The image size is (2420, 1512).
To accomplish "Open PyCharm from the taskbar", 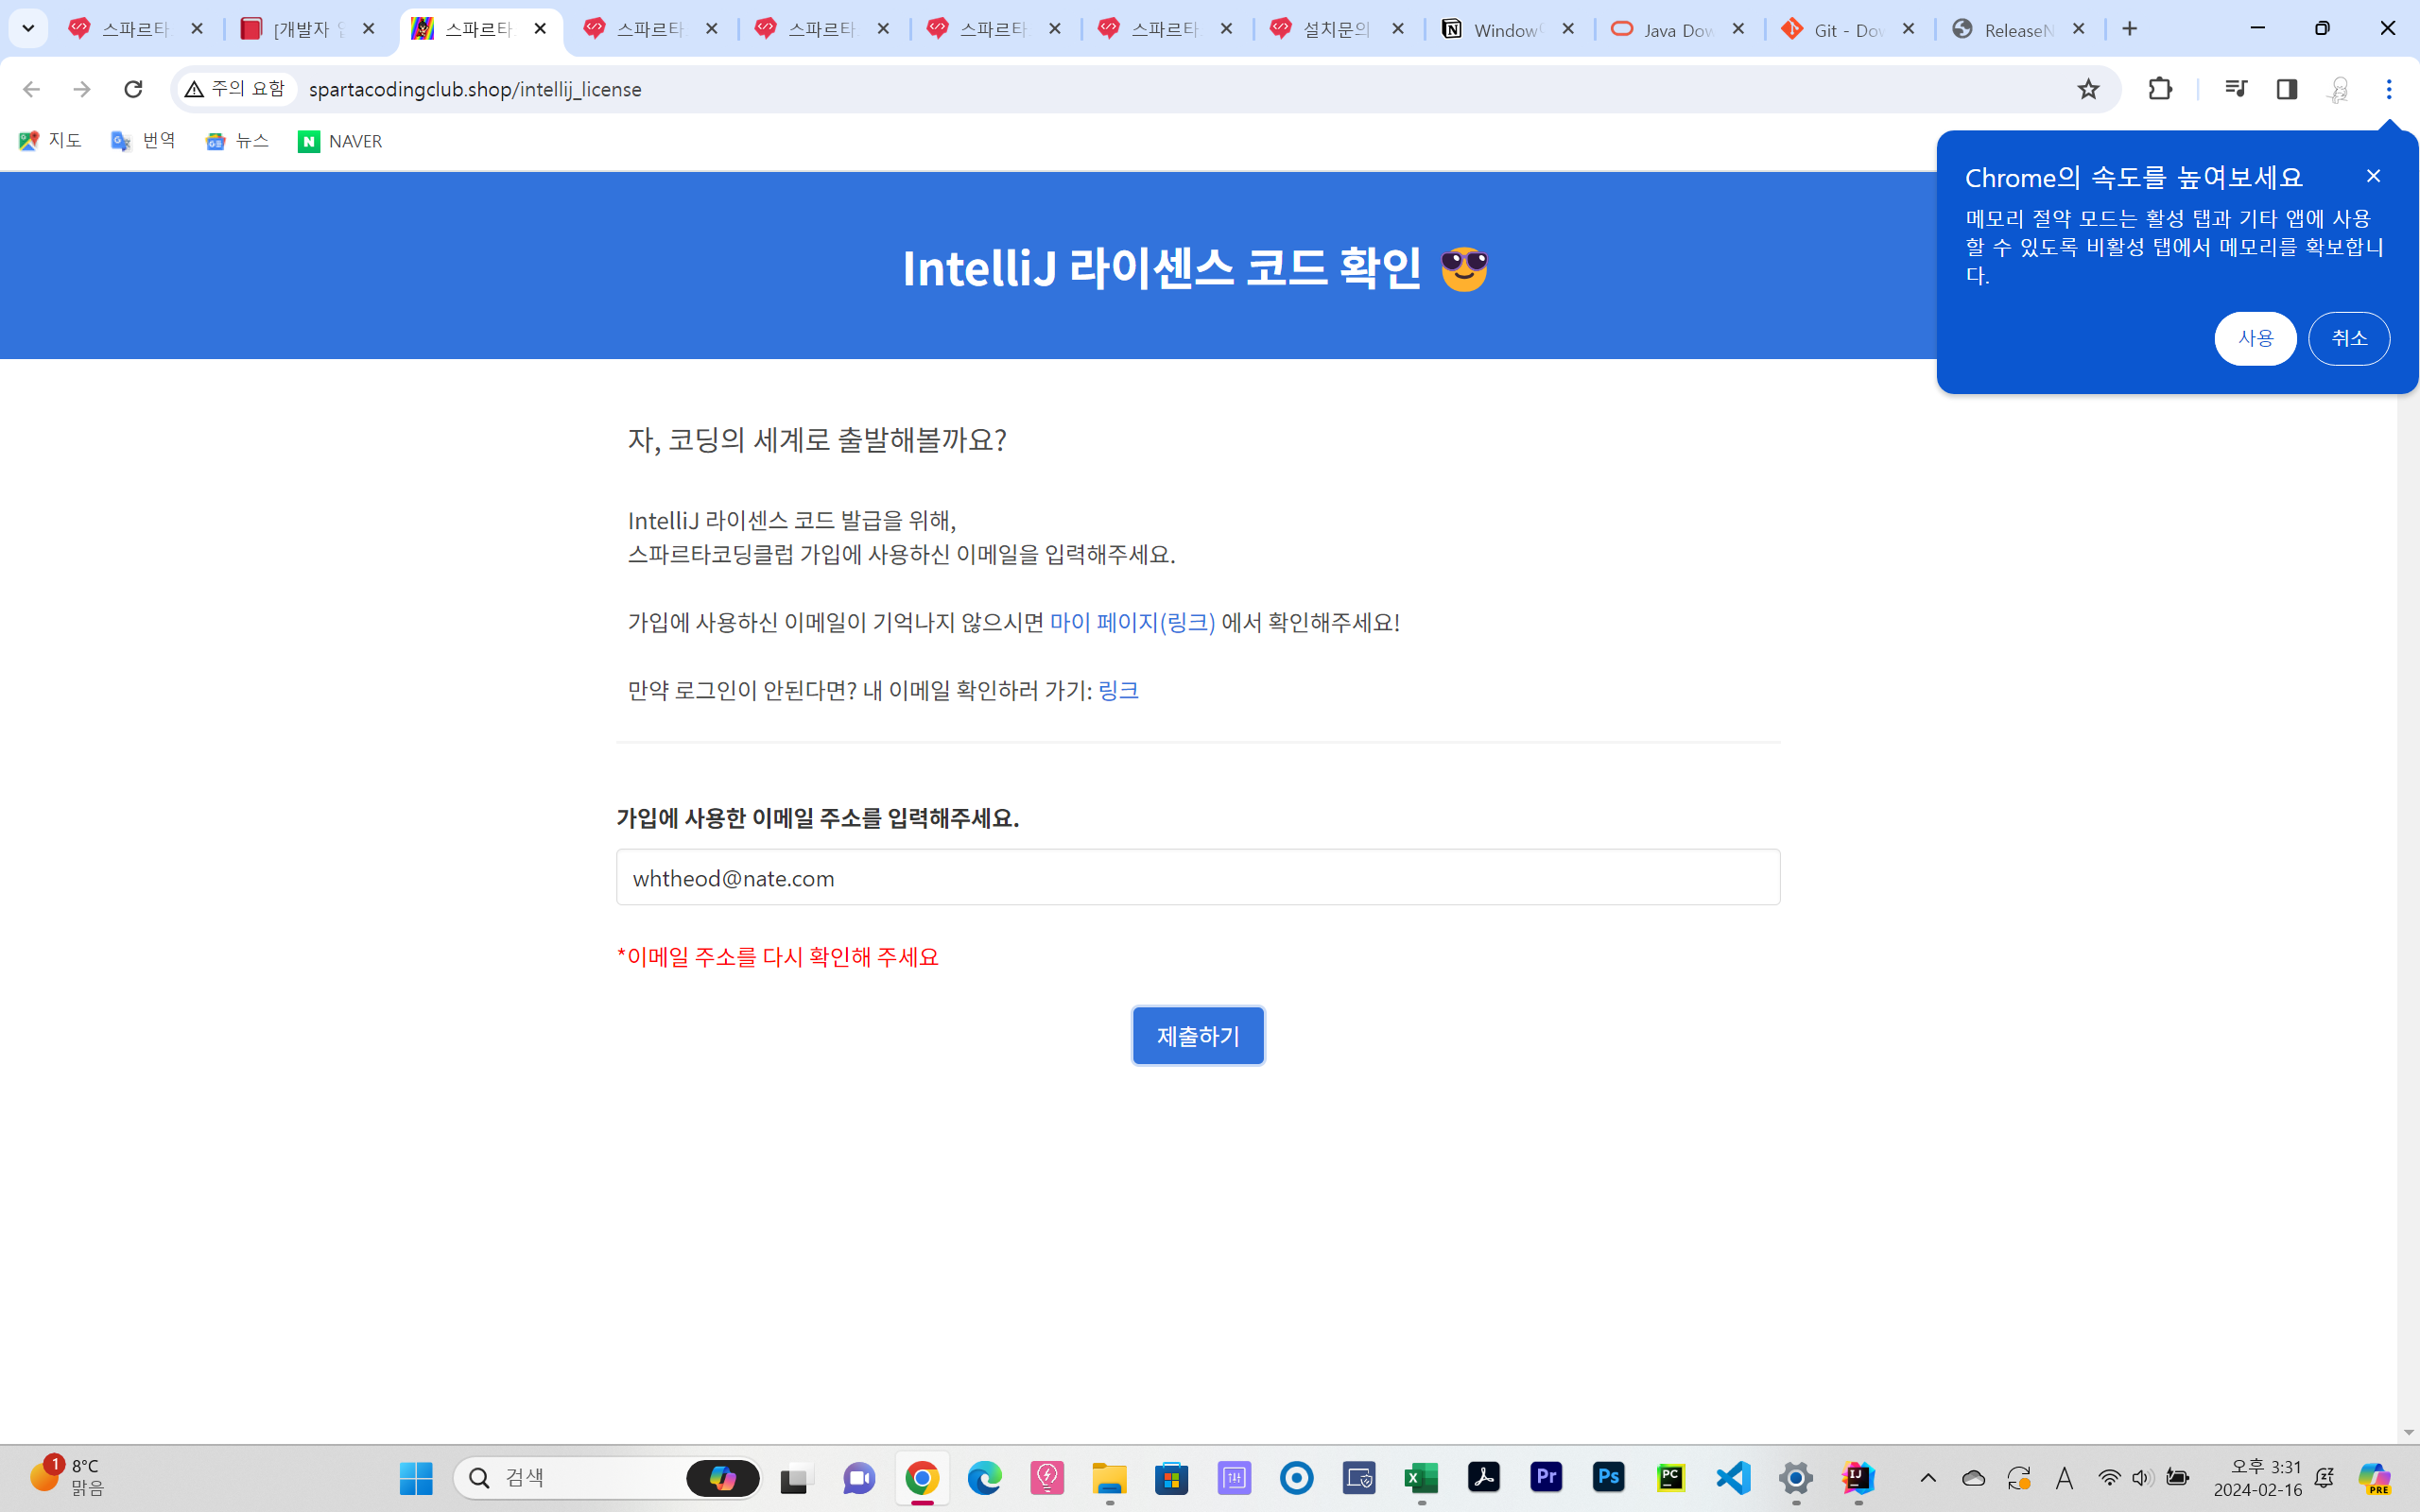I will click(x=1671, y=1477).
